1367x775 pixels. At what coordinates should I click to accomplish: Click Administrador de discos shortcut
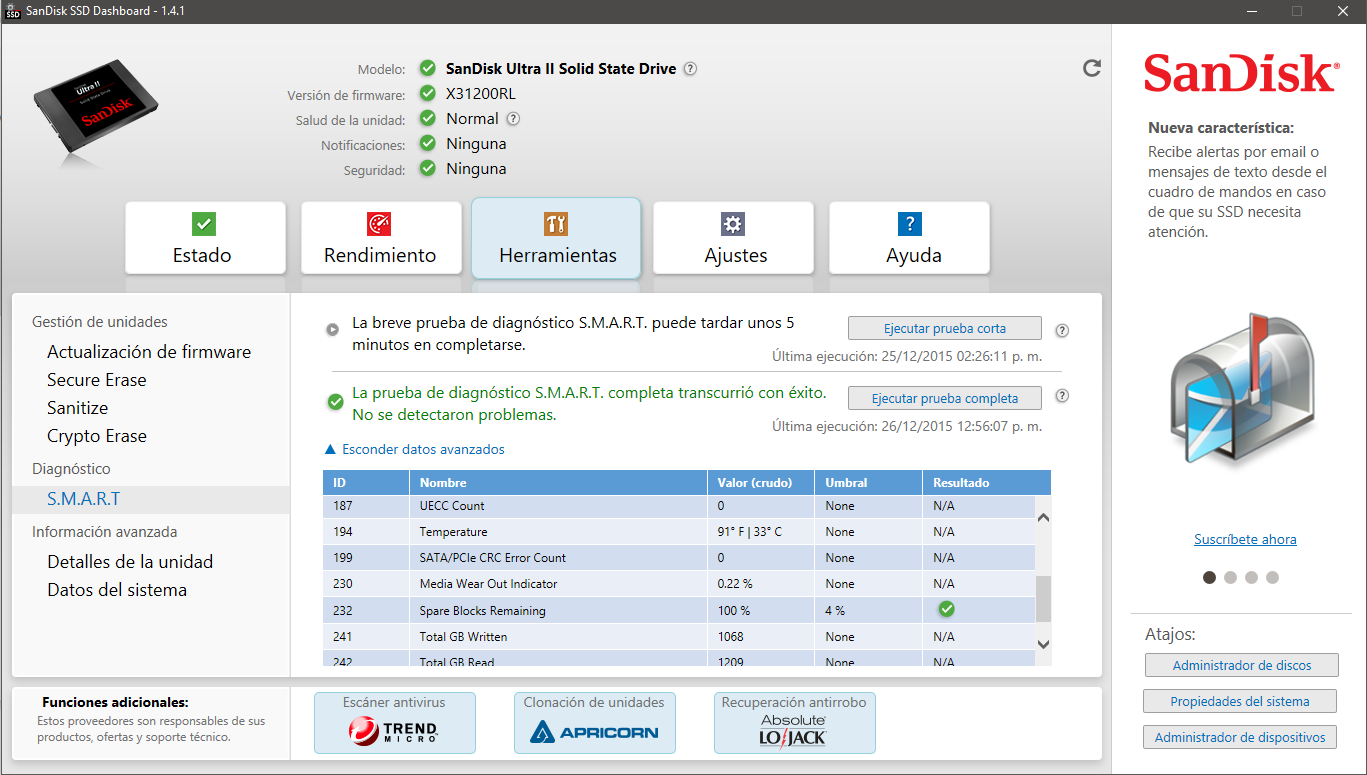(1241, 665)
